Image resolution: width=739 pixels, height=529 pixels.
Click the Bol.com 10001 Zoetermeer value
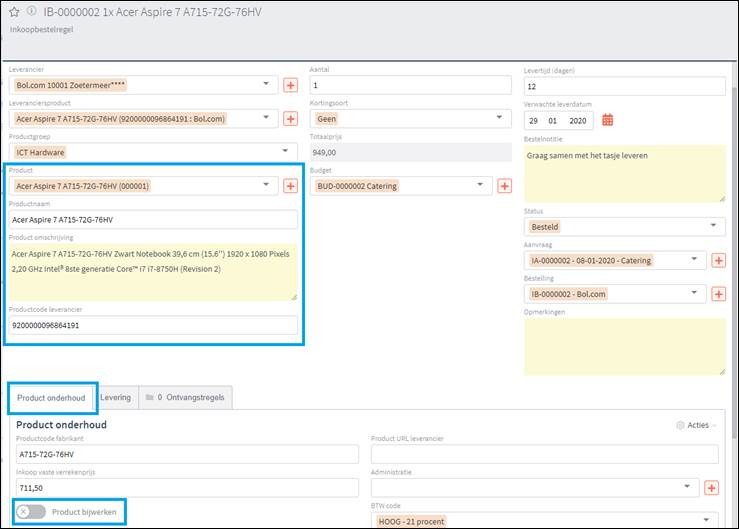pyautogui.click(x=71, y=85)
